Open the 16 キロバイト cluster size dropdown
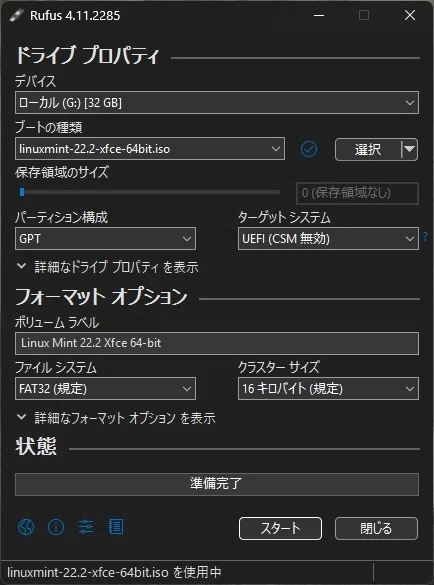Viewport: 434px width, 585px height. point(328,389)
